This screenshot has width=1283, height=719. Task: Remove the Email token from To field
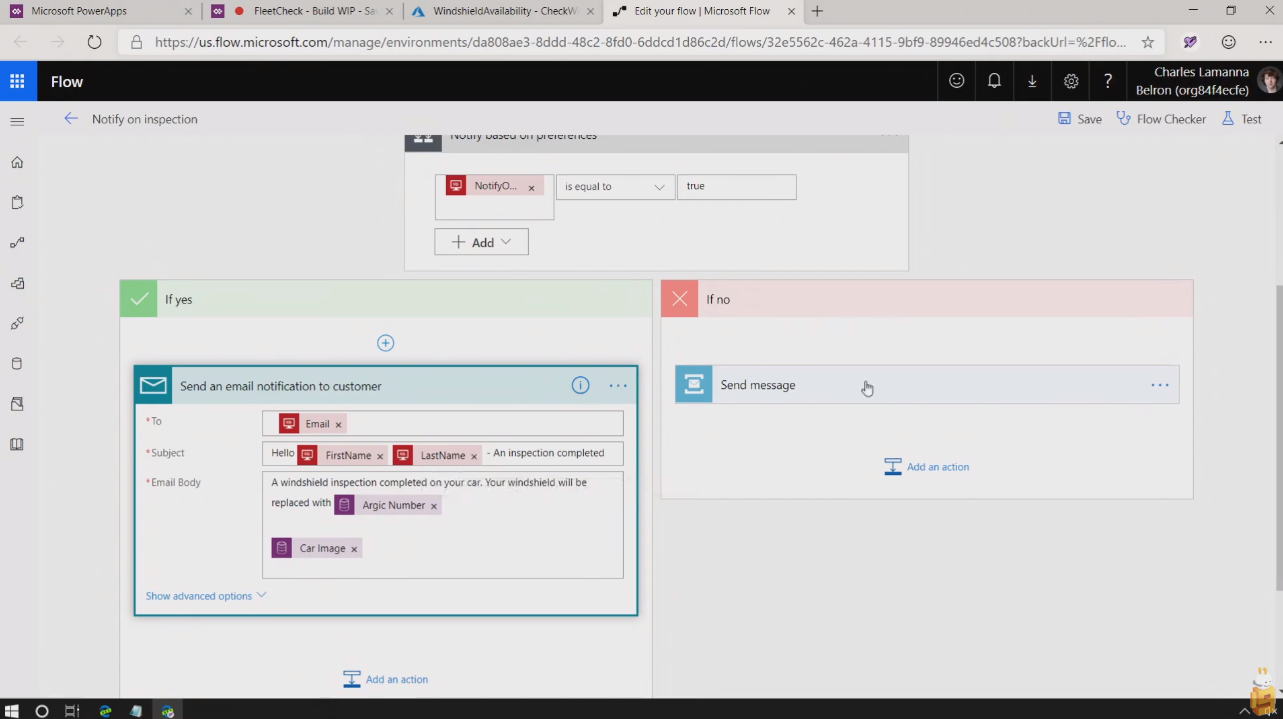tap(338, 425)
